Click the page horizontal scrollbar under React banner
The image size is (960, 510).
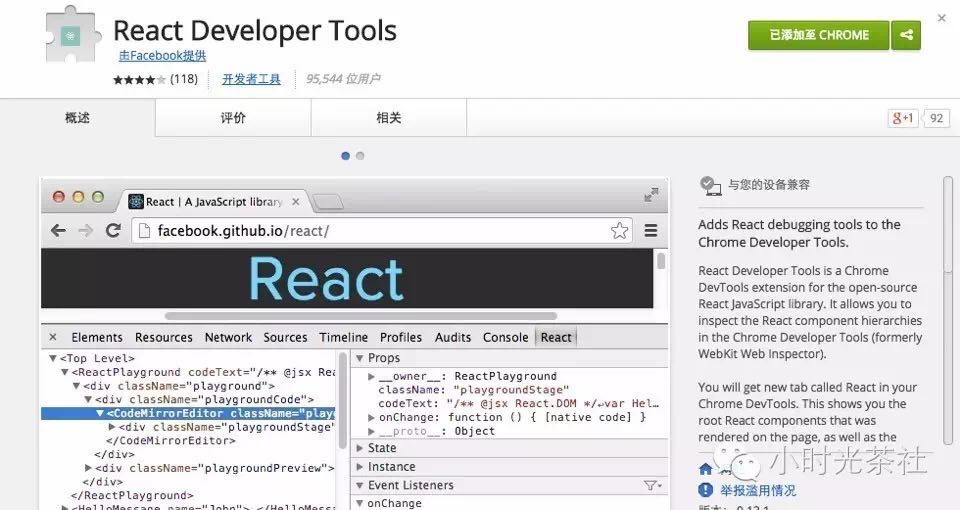click(x=361, y=316)
